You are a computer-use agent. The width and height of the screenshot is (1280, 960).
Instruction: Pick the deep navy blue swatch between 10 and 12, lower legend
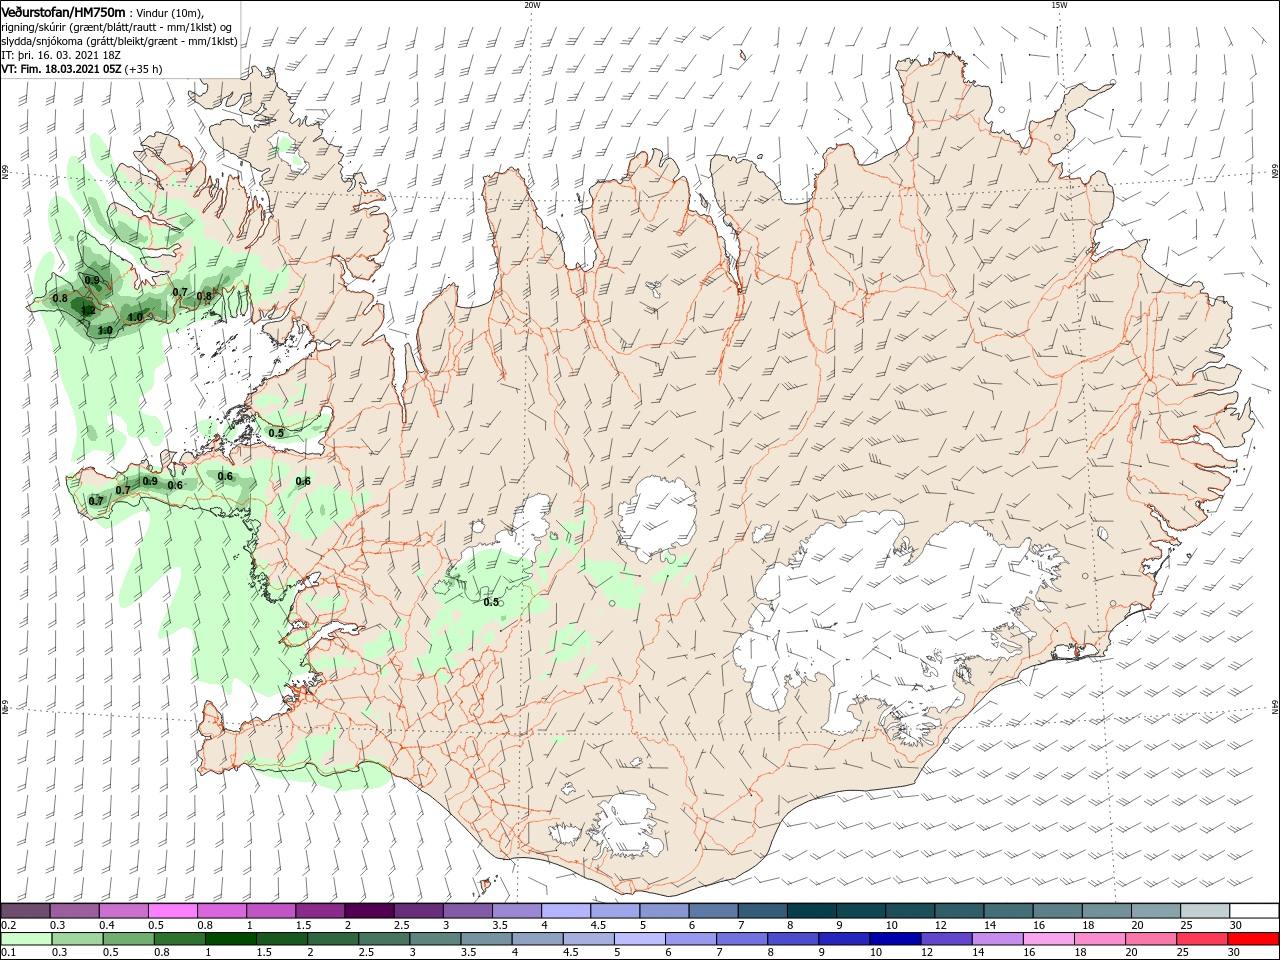coord(893,939)
